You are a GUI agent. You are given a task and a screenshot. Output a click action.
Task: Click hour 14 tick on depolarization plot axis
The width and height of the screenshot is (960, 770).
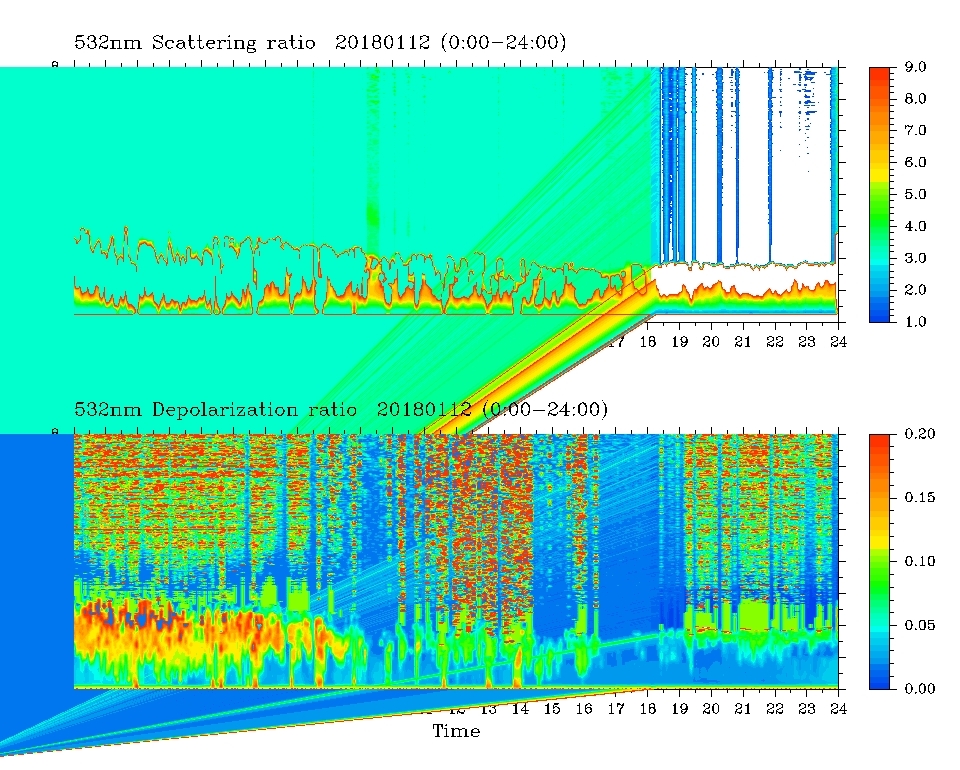520,709
